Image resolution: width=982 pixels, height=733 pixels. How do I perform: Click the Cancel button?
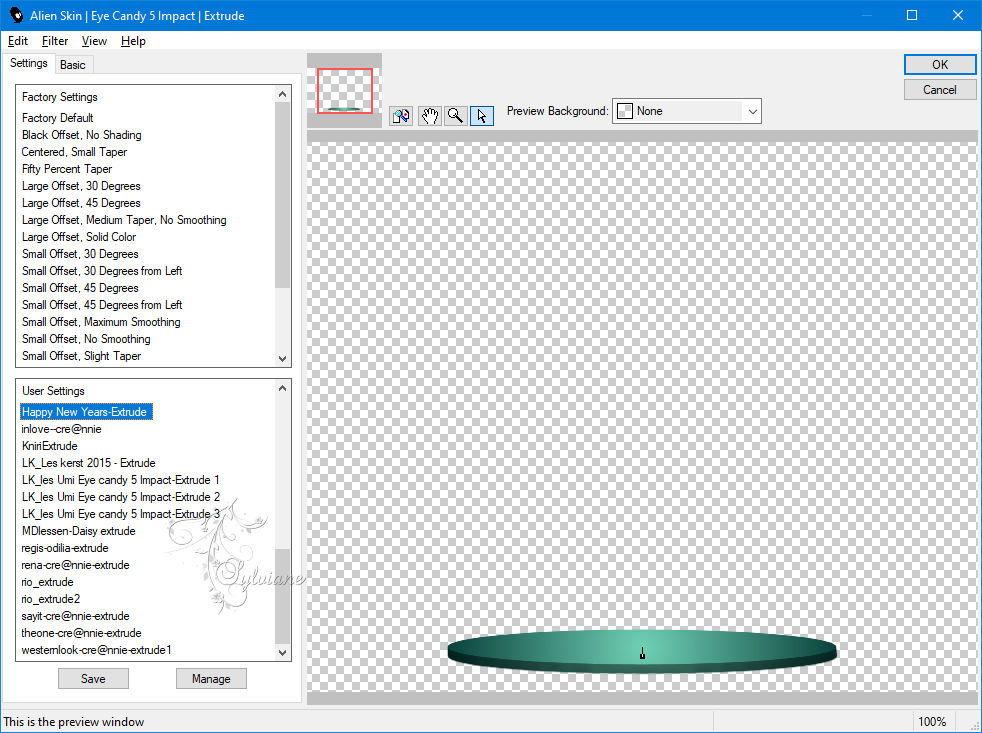coord(939,90)
